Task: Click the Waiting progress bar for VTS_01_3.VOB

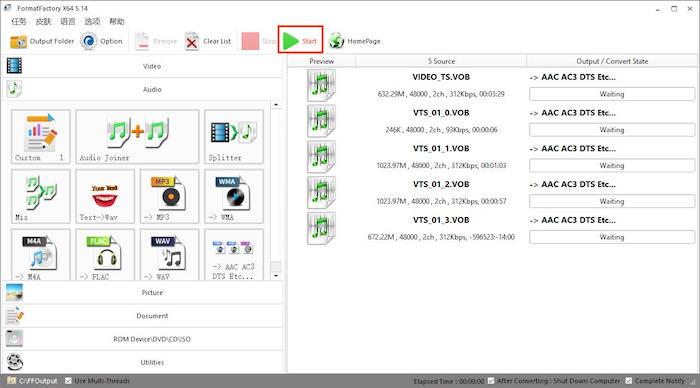Action: pos(612,237)
